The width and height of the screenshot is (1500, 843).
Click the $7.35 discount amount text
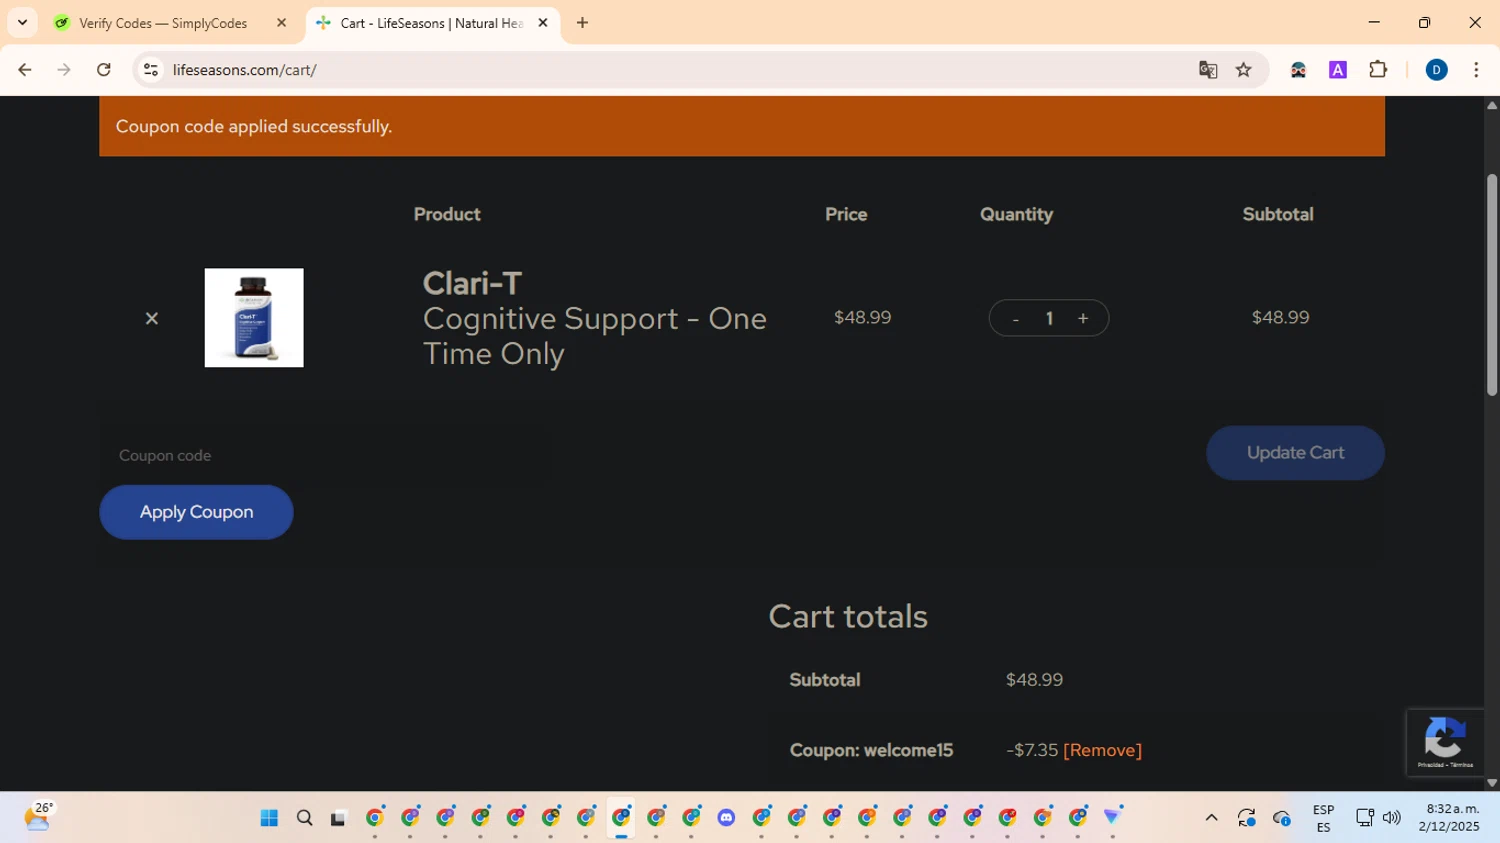click(1032, 750)
